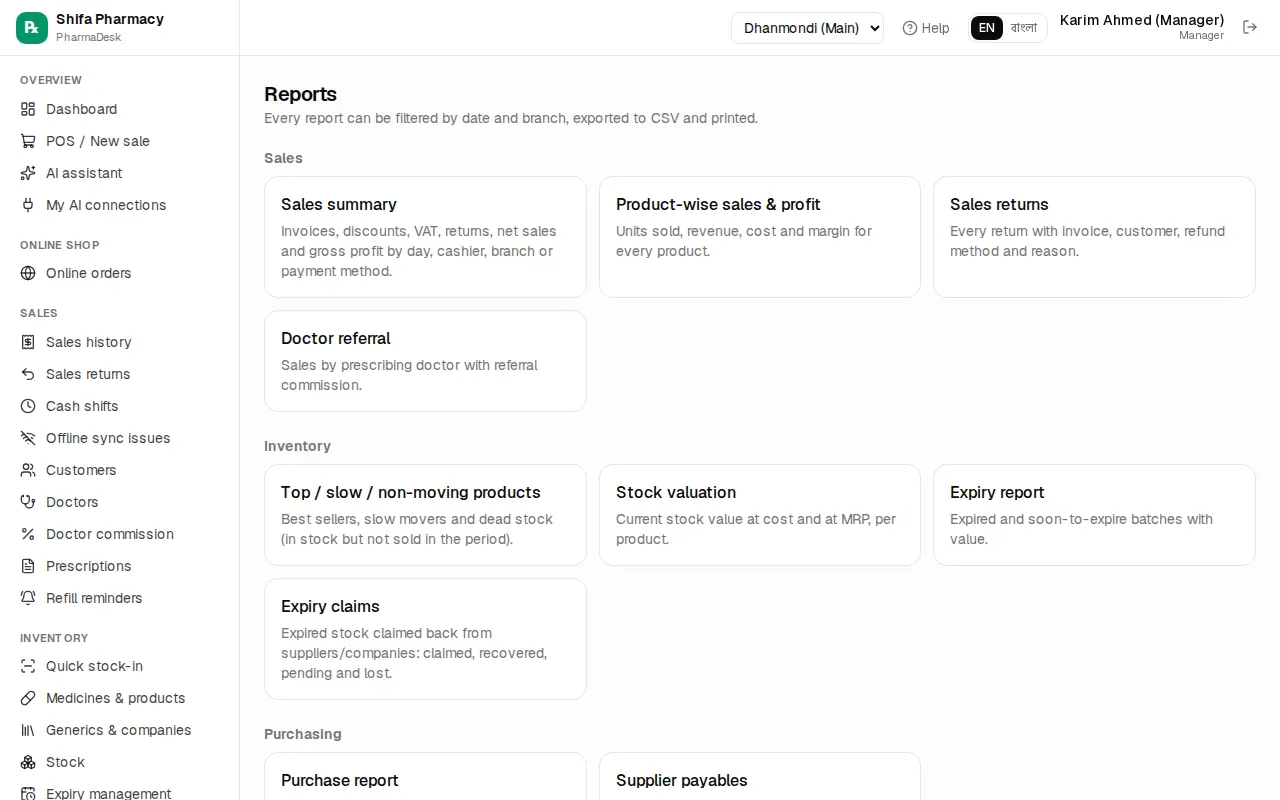Click the Shifa Pharmacy Rx logo icon
This screenshot has width=1280, height=800.
pyautogui.click(x=32, y=28)
